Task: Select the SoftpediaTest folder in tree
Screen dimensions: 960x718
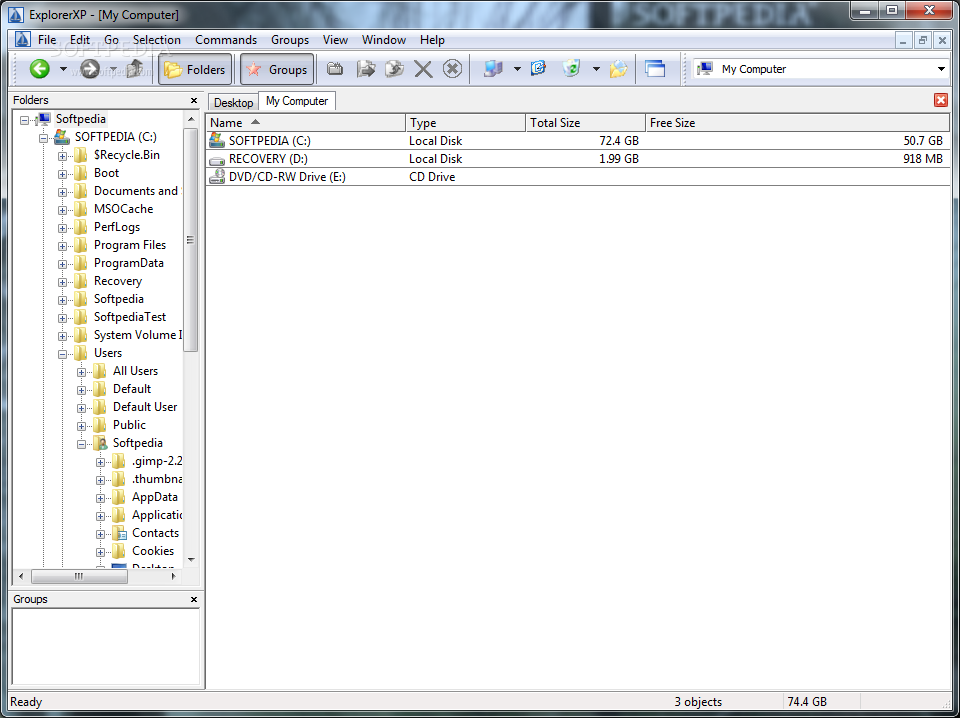Action: coord(130,317)
